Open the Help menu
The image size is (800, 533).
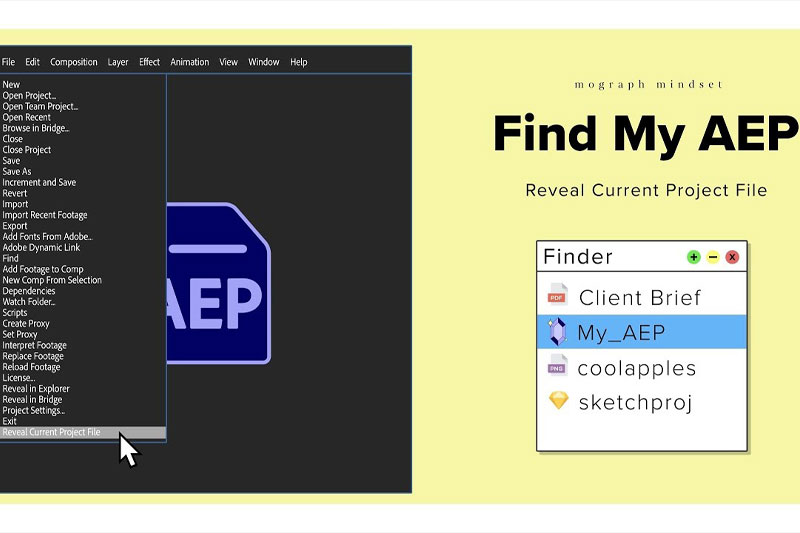pyautogui.click(x=298, y=62)
